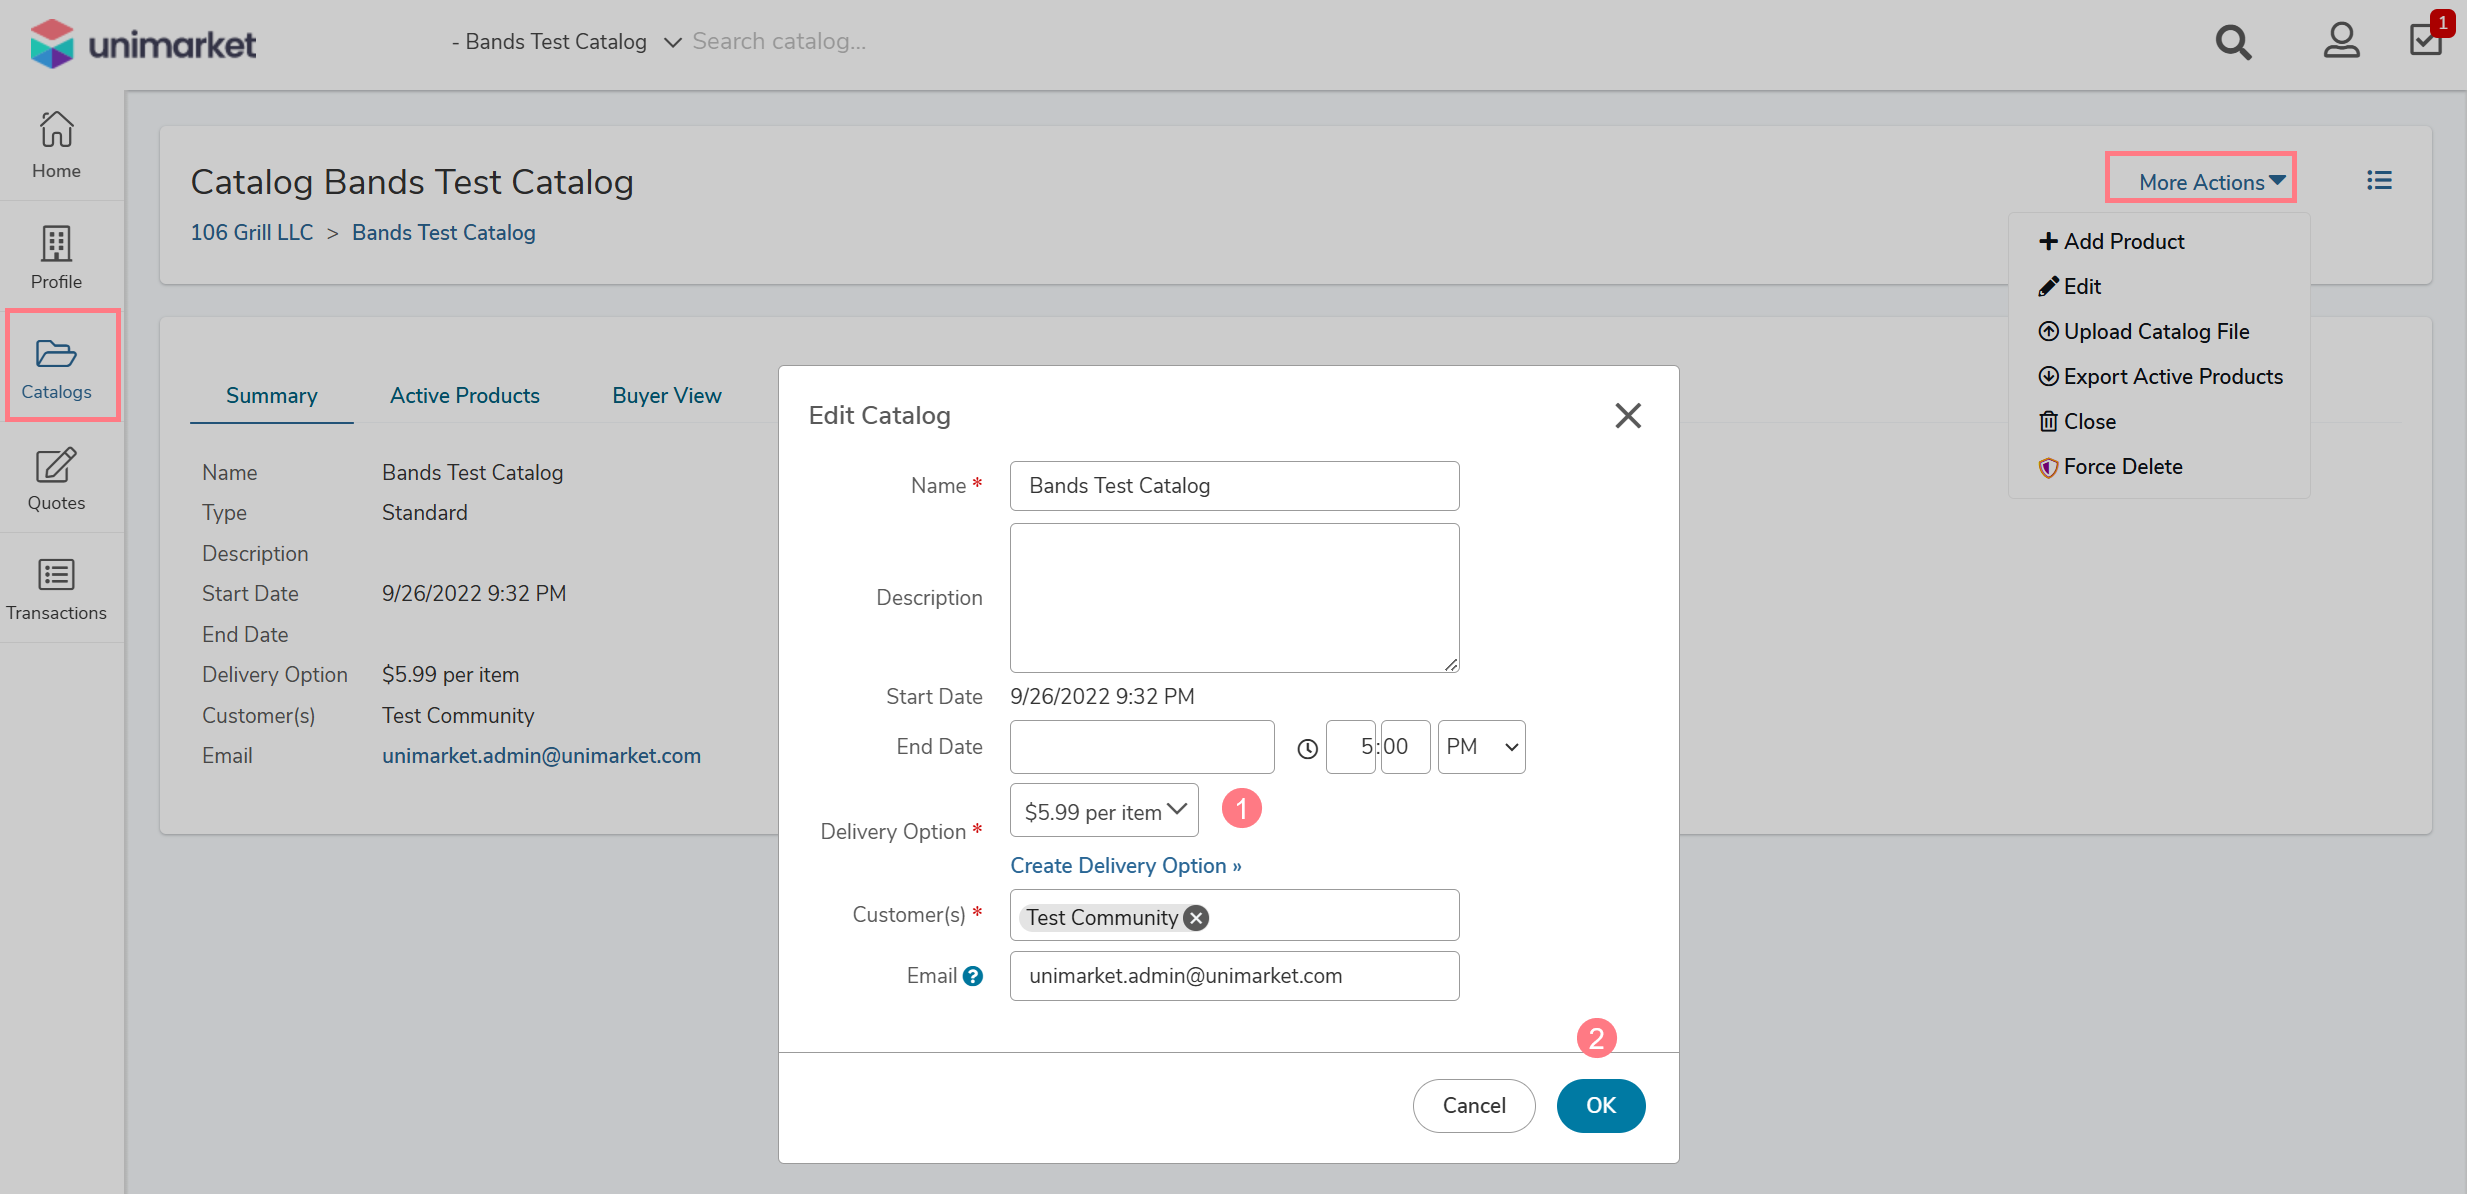The width and height of the screenshot is (2467, 1194).
Task: Switch to the Active Products tab
Action: [464, 396]
